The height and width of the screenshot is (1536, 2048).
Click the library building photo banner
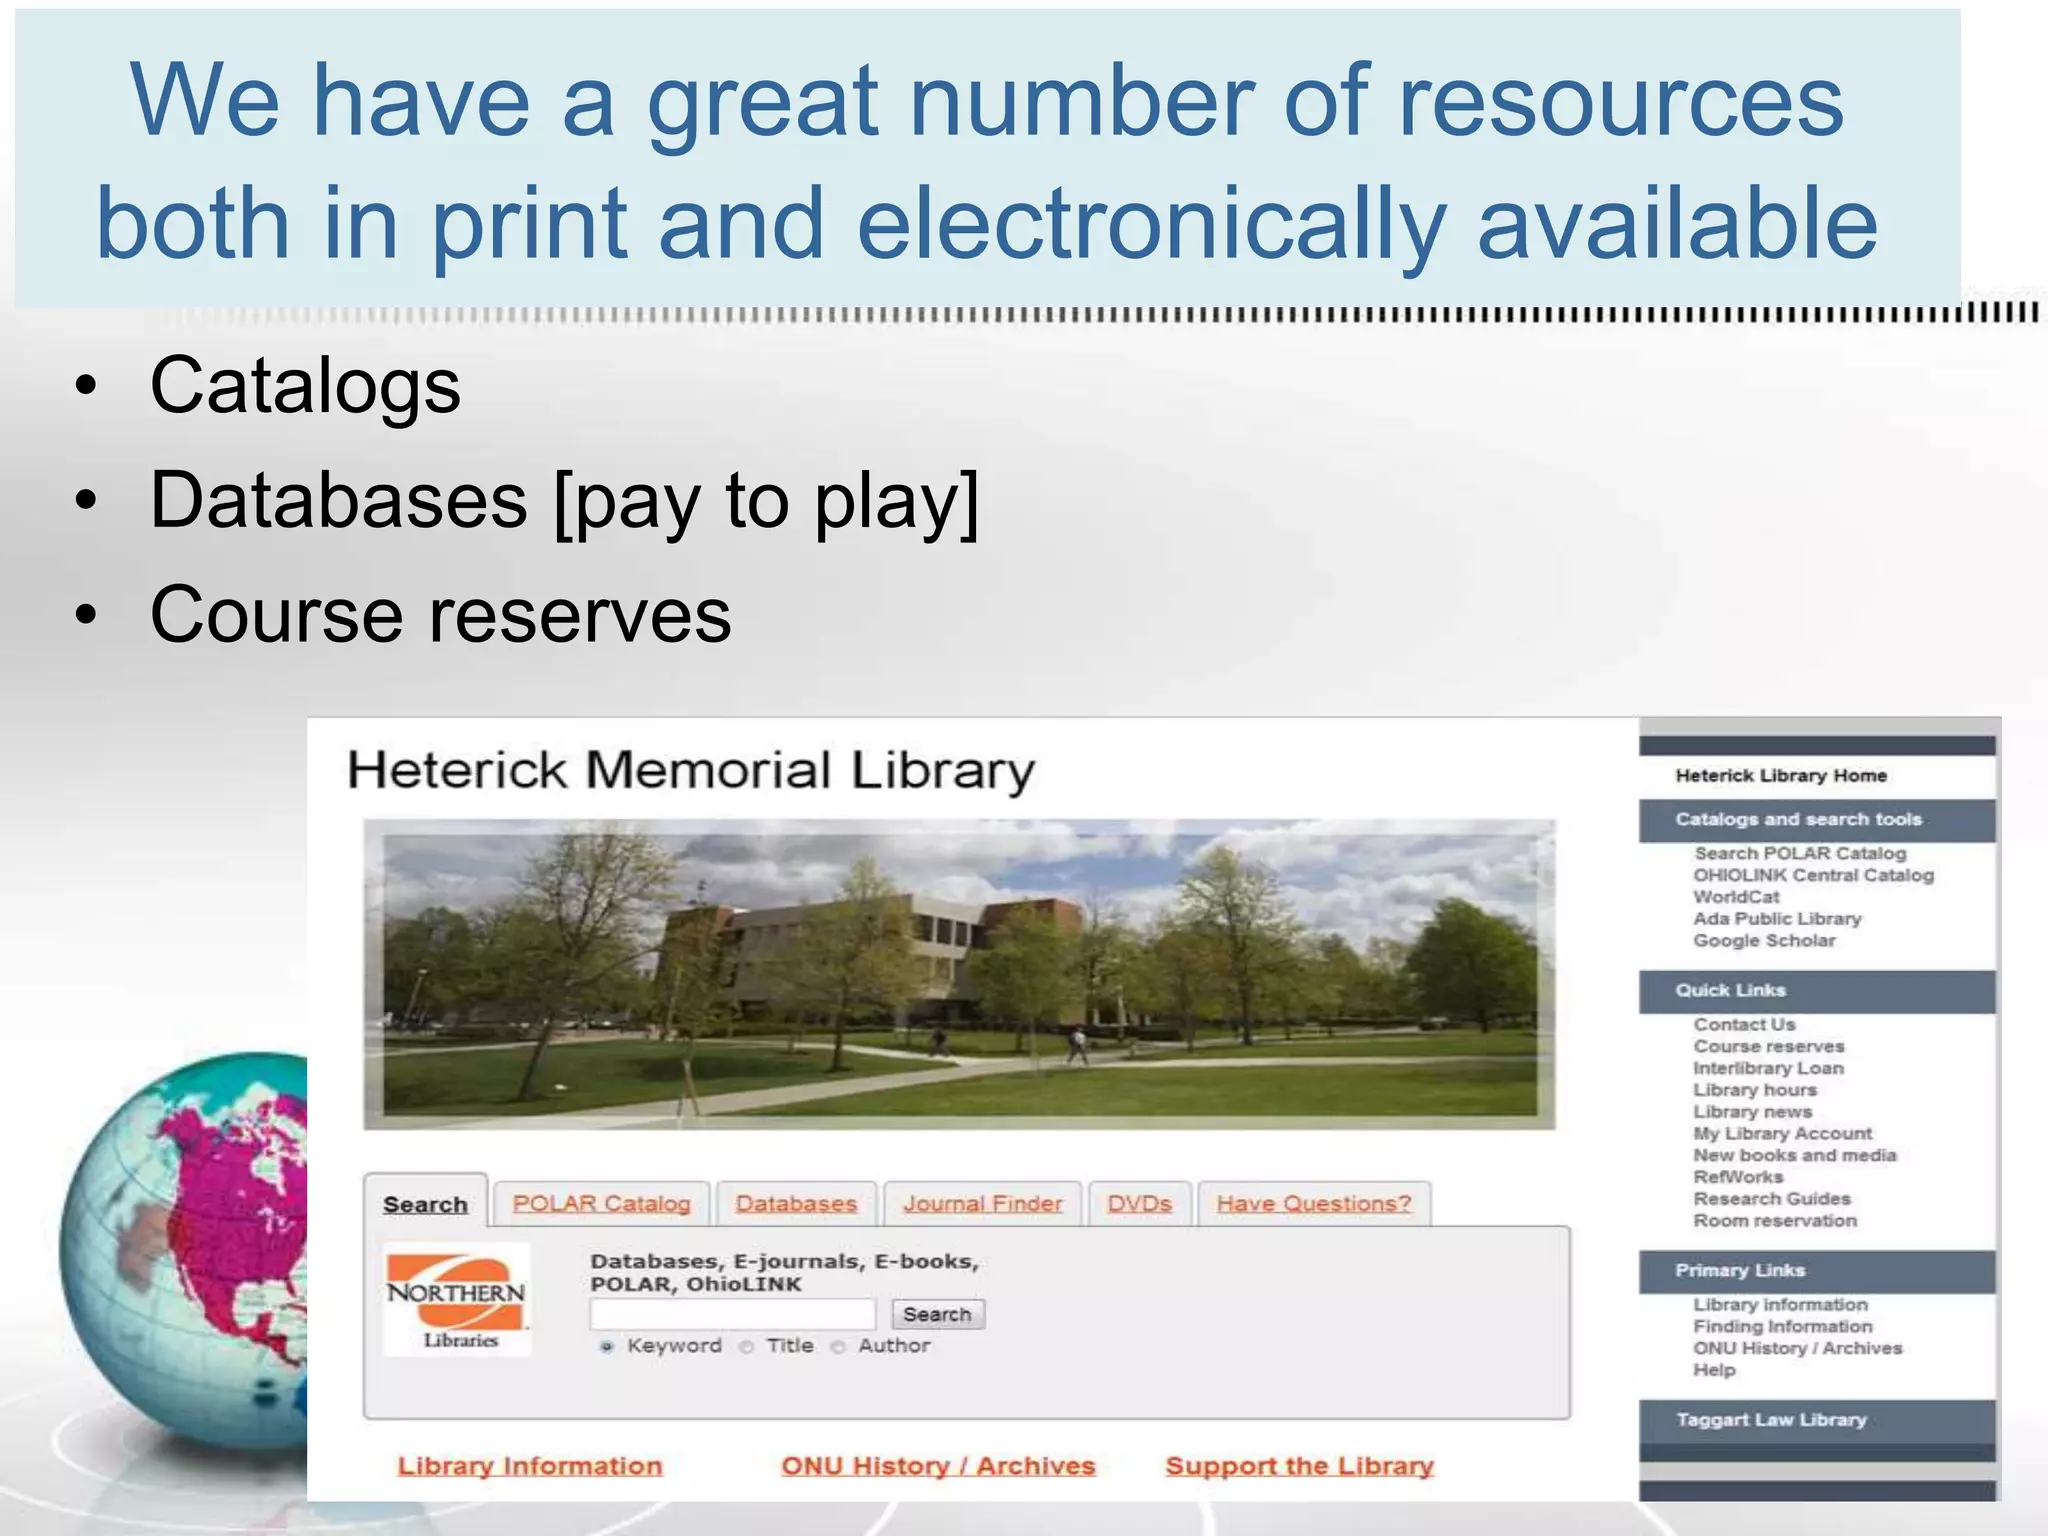pos(959,974)
